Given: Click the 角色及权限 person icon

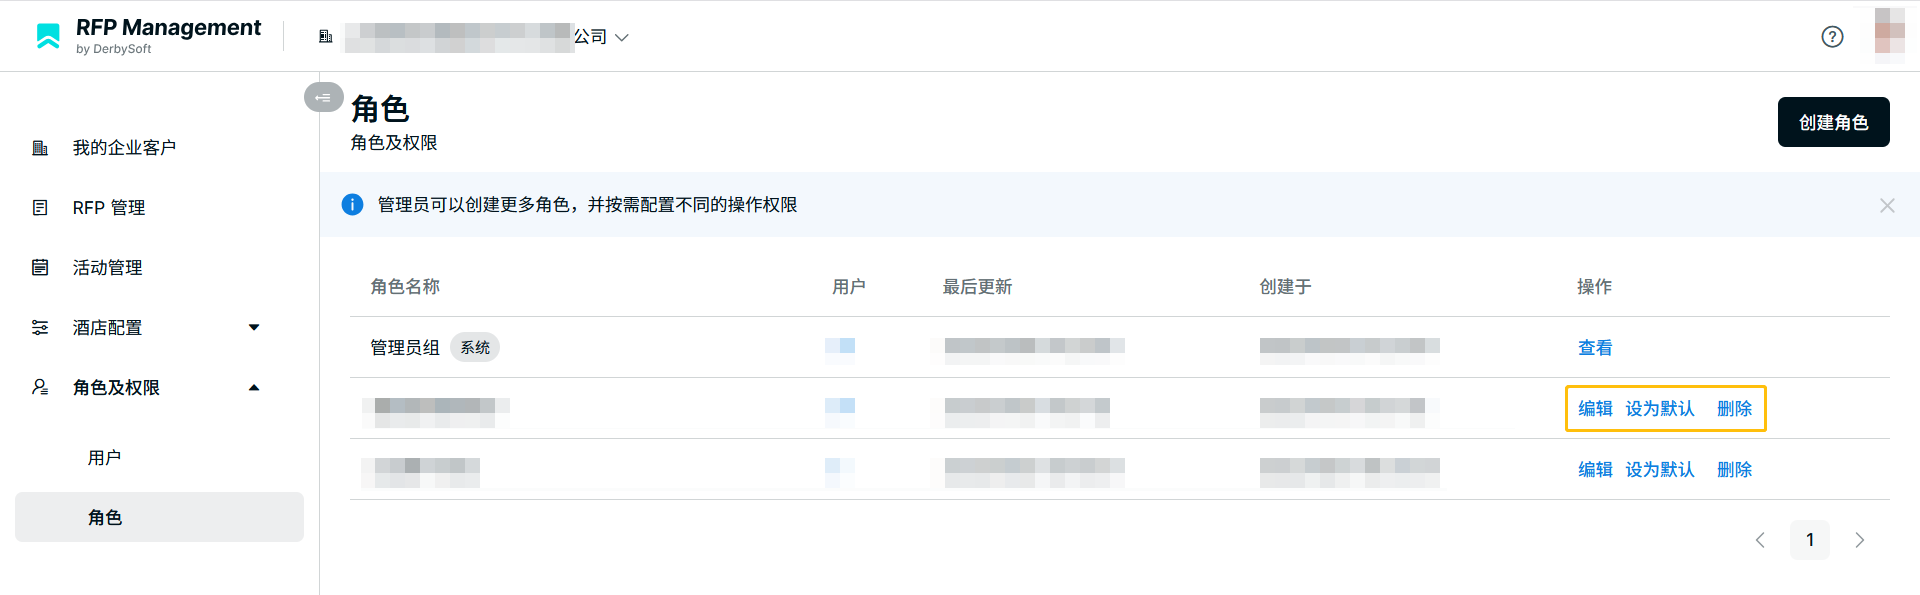Looking at the screenshot, I should [40, 387].
